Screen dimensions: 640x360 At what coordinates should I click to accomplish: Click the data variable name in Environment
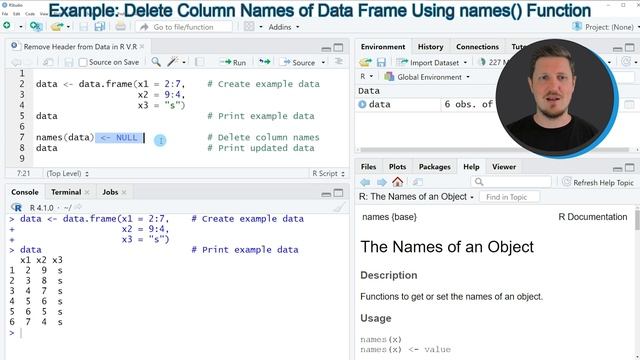click(x=380, y=104)
